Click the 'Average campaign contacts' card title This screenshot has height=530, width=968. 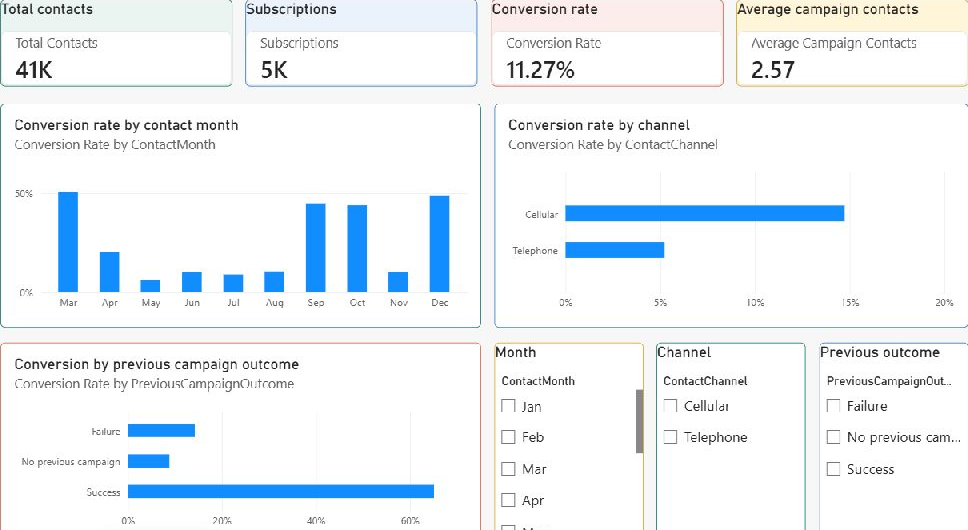(828, 9)
